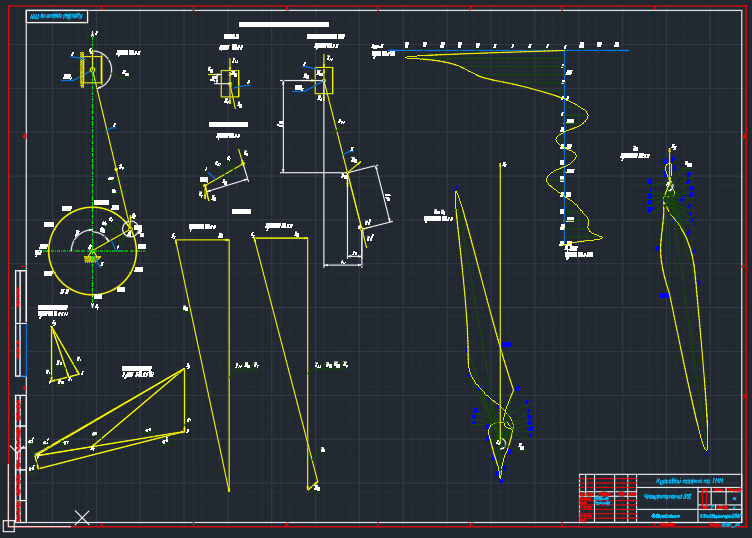Click the X-shaped cross marker near bottom-left
The width and height of the screenshot is (752, 538).
pyautogui.click(x=82, y=517)
